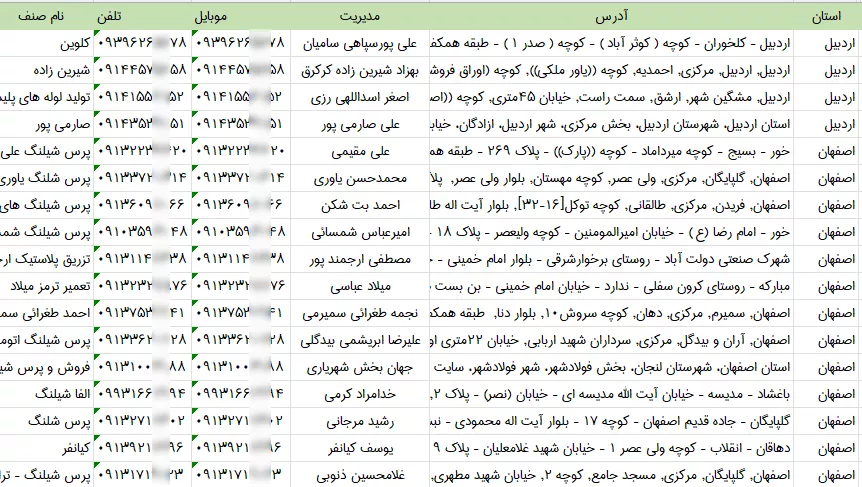Screen dimensions: 862x487
Task: Select trade name cell الفا شیلنگ
Action: [x=47, y=394]
